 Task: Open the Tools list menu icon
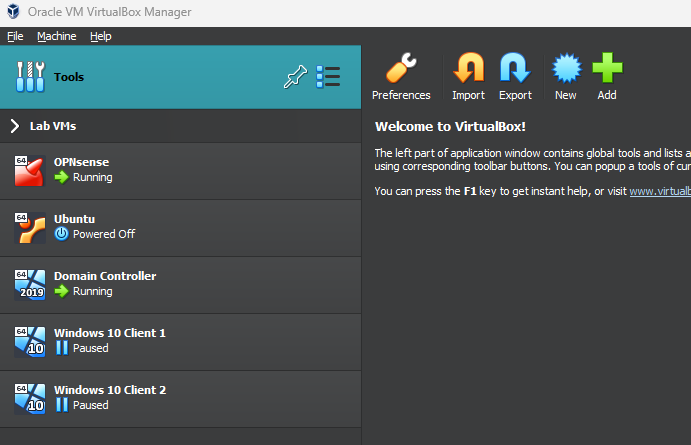tap(328, 77)
